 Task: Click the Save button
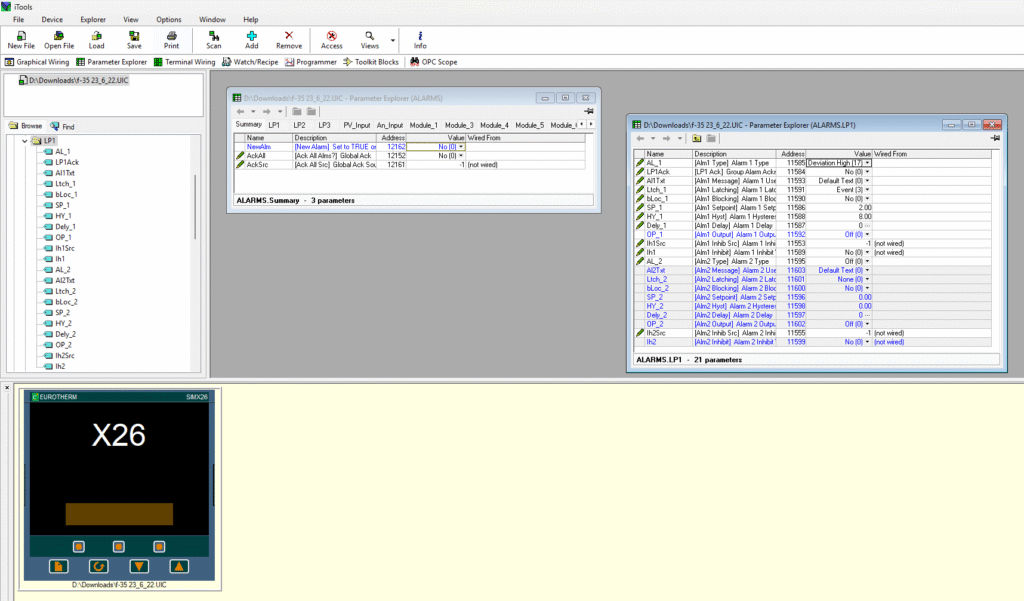point(134,39)
